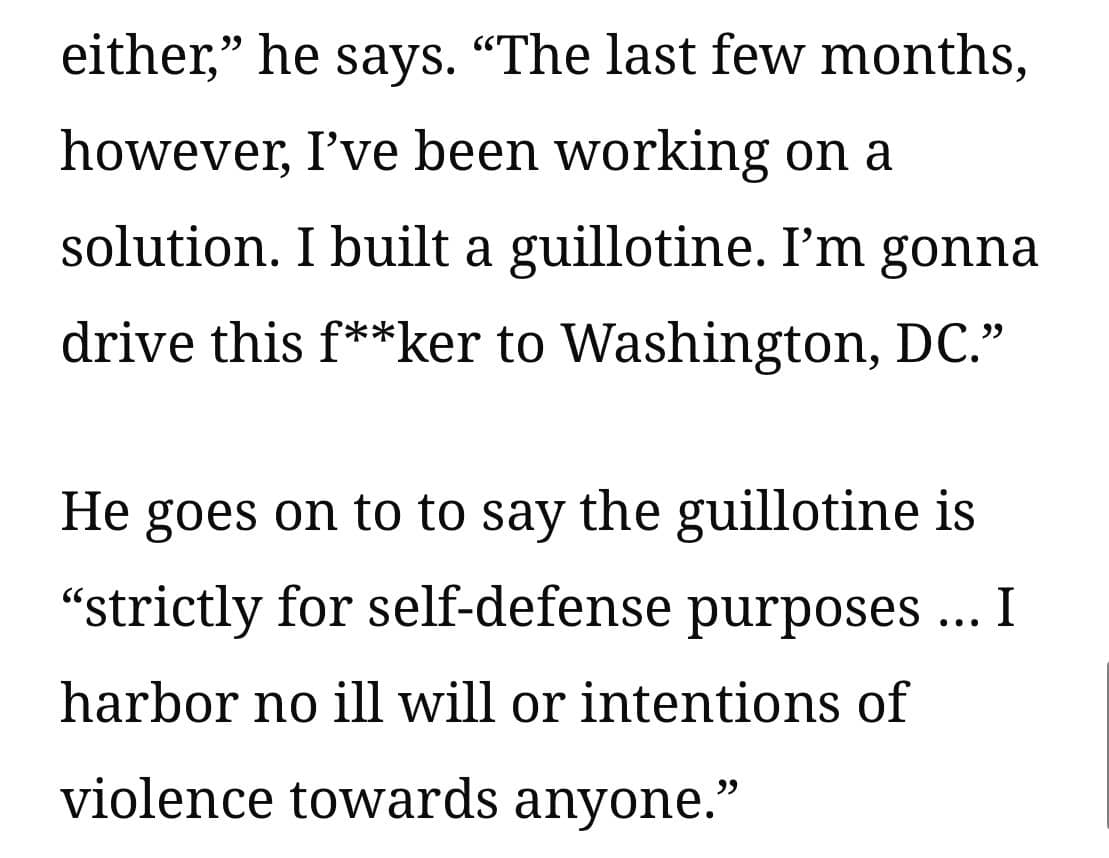Click "He" starting the second paragraph
1109x858 pixels.
95,511
